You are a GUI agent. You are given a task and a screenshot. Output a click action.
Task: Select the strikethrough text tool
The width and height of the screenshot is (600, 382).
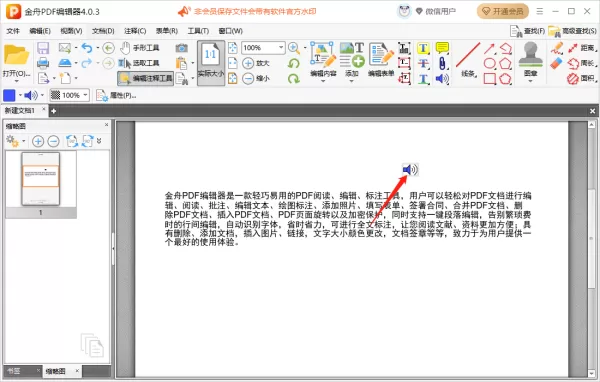click(423, 63)
